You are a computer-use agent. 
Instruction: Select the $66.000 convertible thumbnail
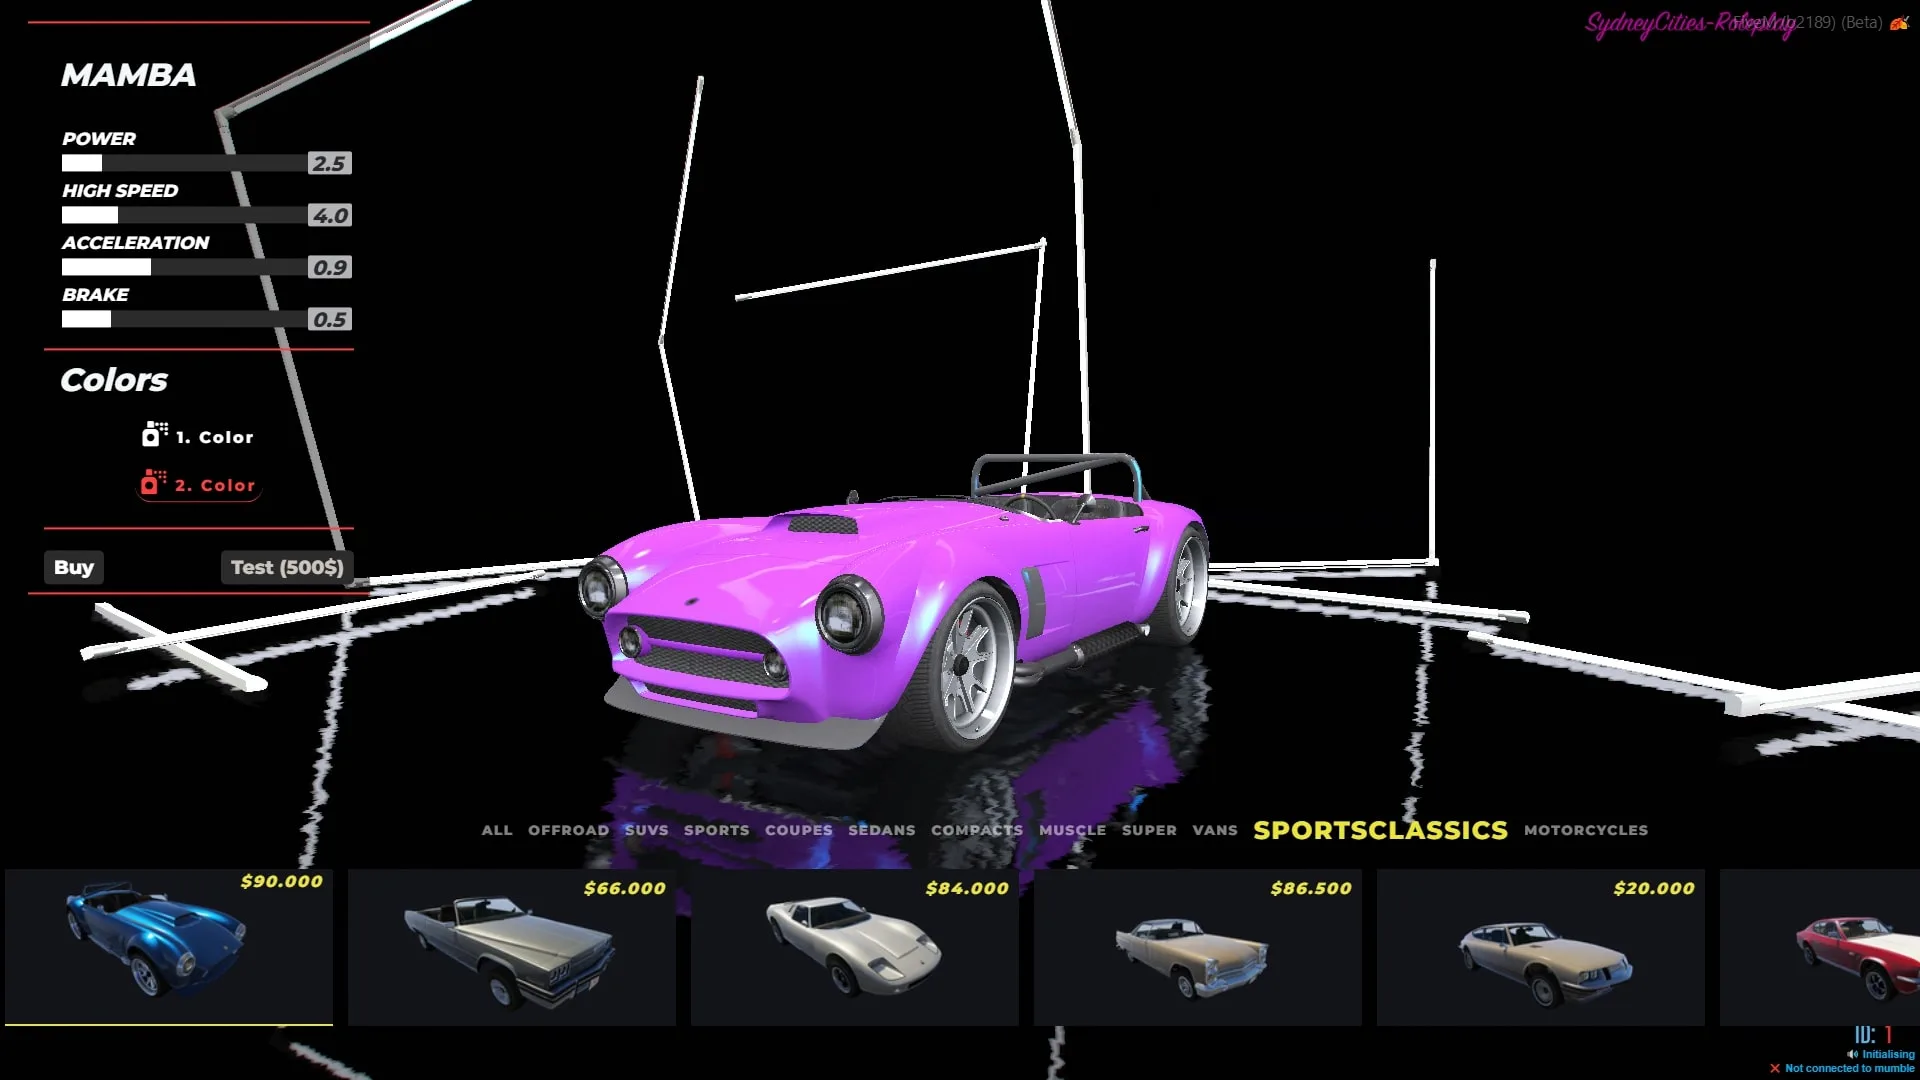pos(511,946)
